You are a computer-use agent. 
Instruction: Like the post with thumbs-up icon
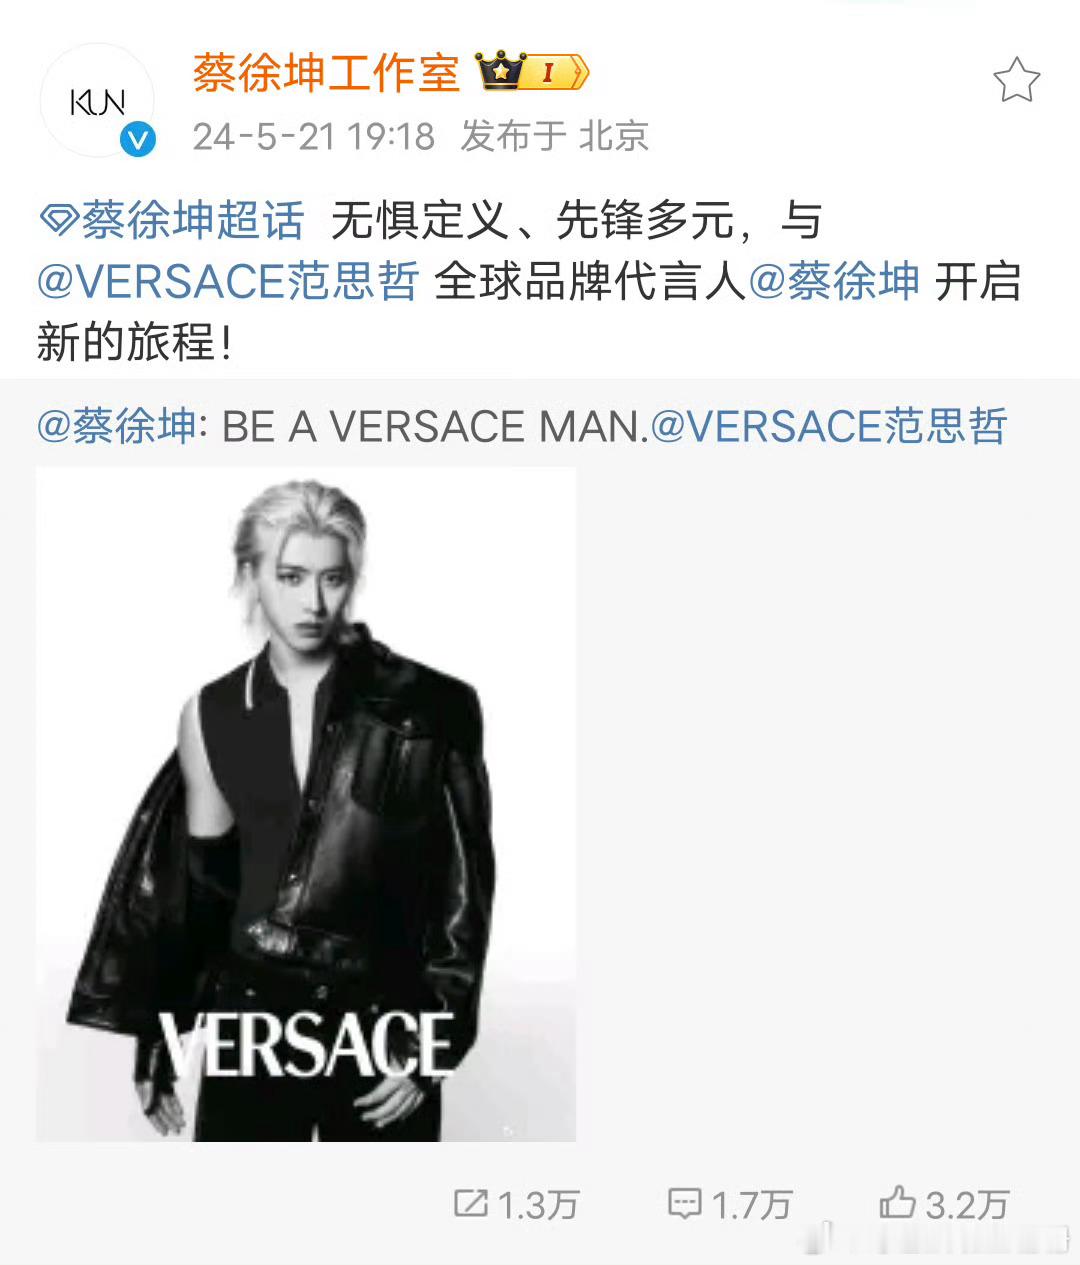[897, 1201]
